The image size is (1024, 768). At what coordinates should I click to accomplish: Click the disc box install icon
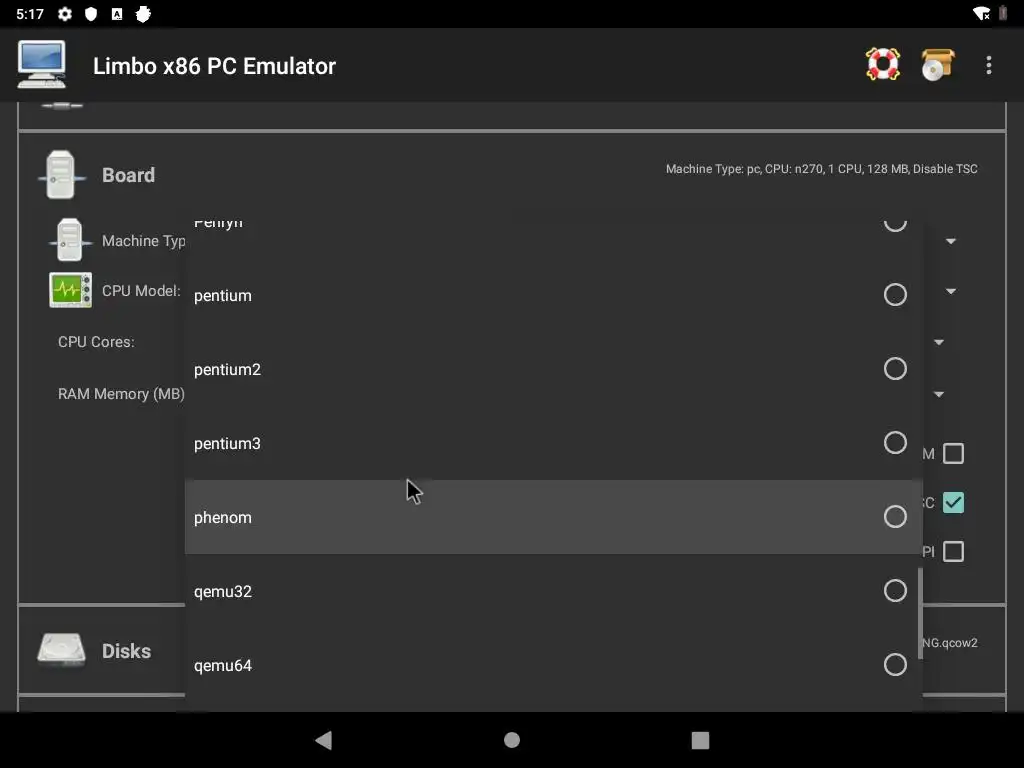[938, 65]
